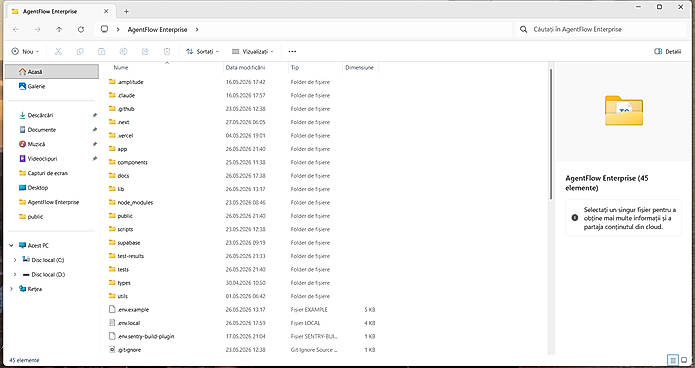Viewport: 695px width, 368px height.
Task: Click chevron after AgentFlow Enterprise breadcrumb
Action: (x=197, y=29)
